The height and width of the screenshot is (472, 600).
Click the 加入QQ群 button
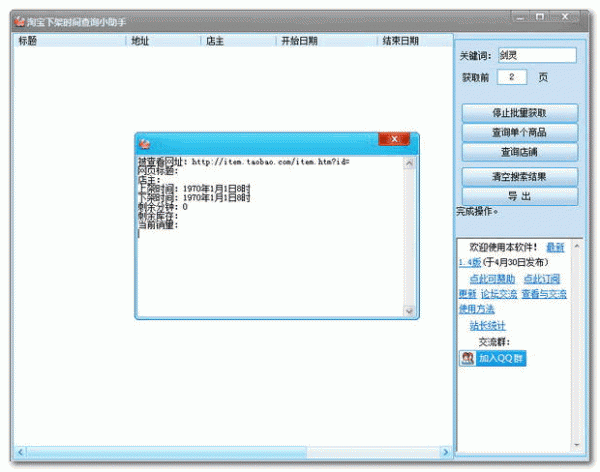[x=493, y=358]
